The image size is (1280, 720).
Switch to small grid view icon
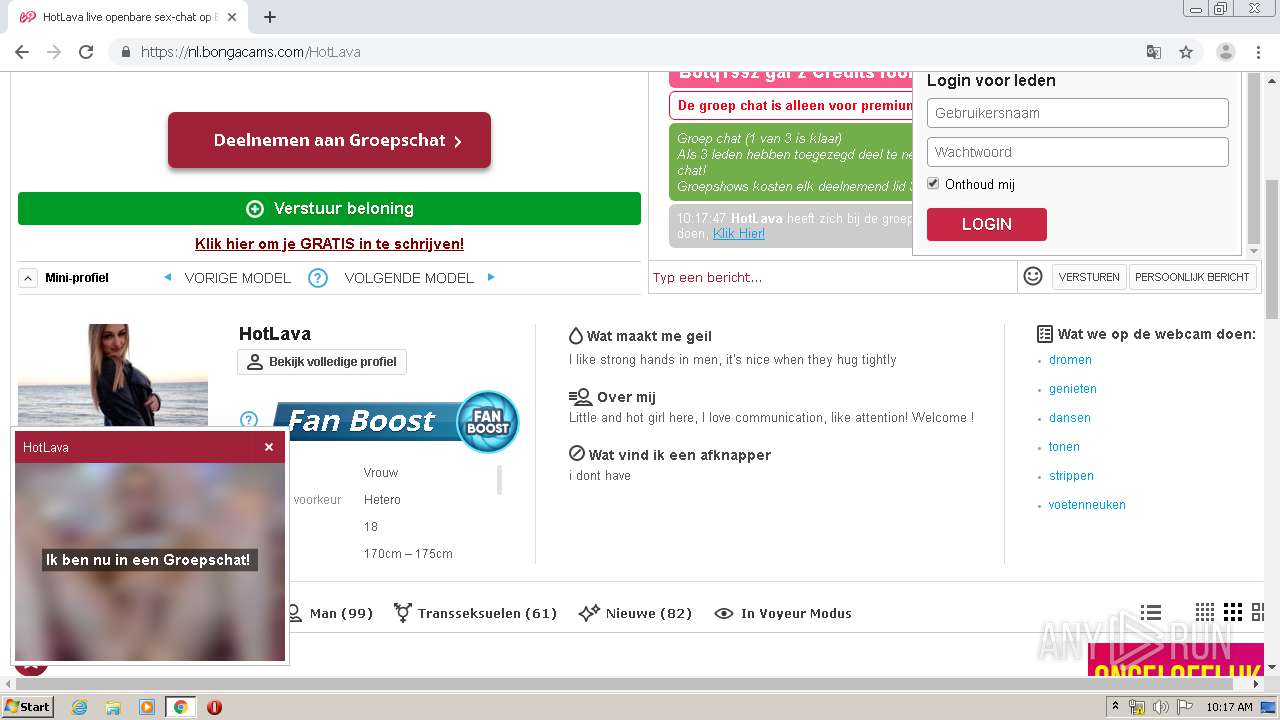[1205, 612]
